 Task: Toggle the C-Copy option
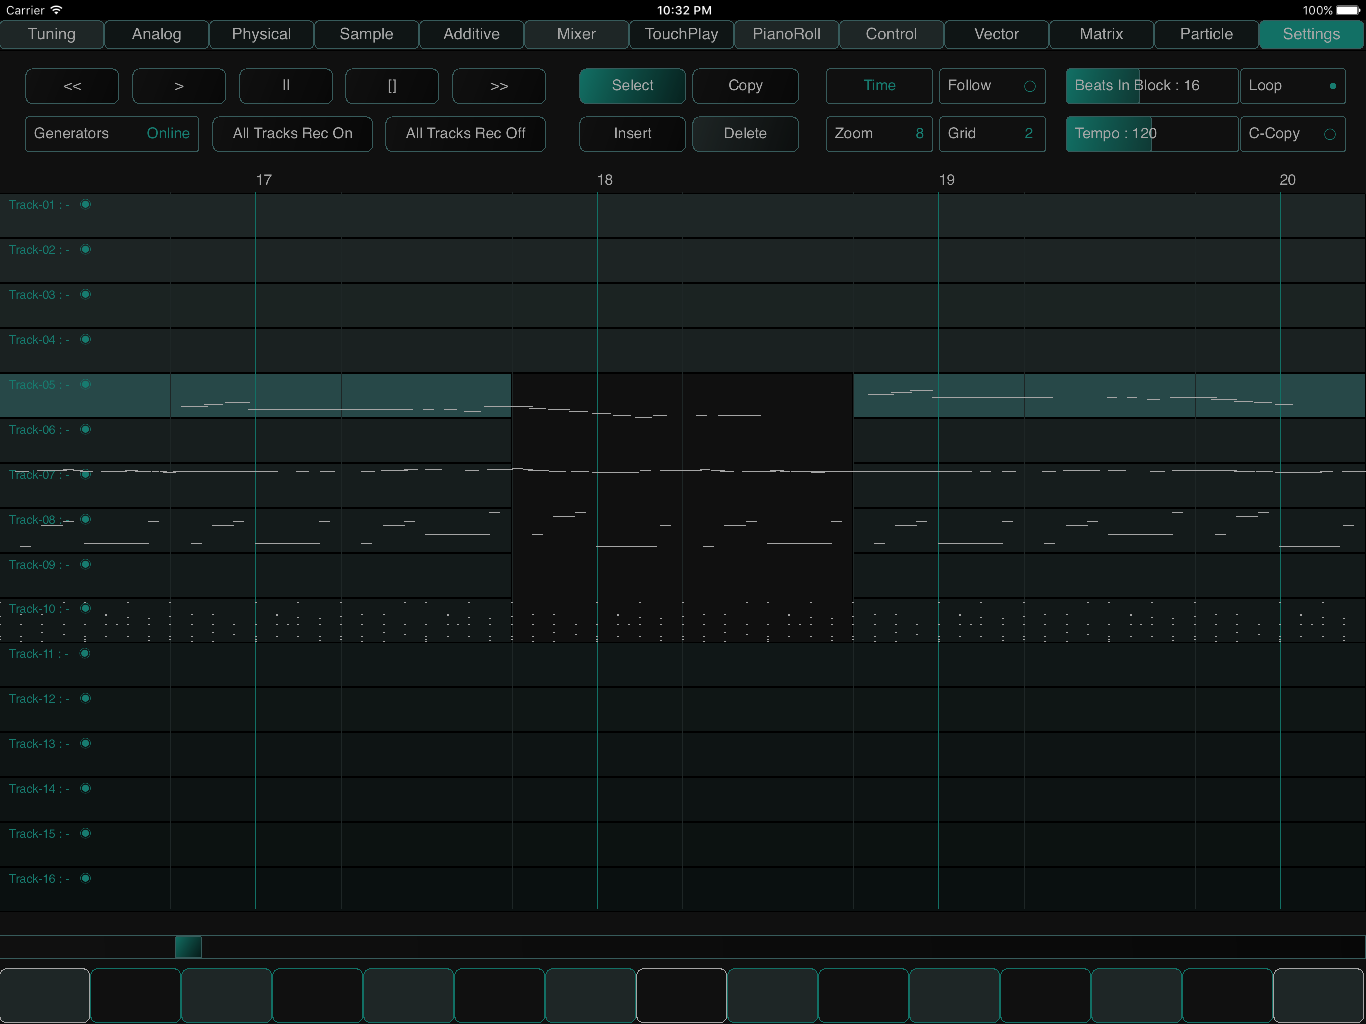[x=1292, y=134]
